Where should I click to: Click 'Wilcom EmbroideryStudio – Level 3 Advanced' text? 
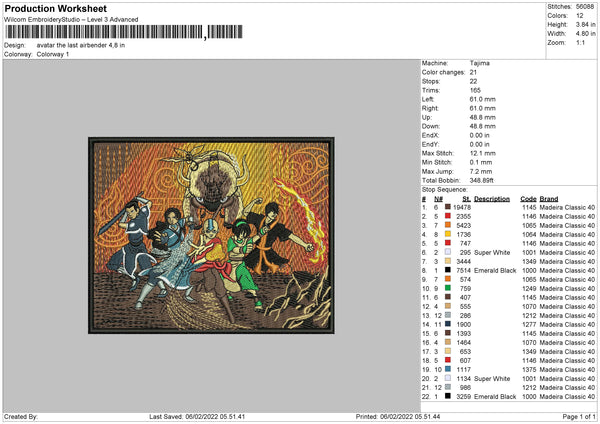pos(71,20)
